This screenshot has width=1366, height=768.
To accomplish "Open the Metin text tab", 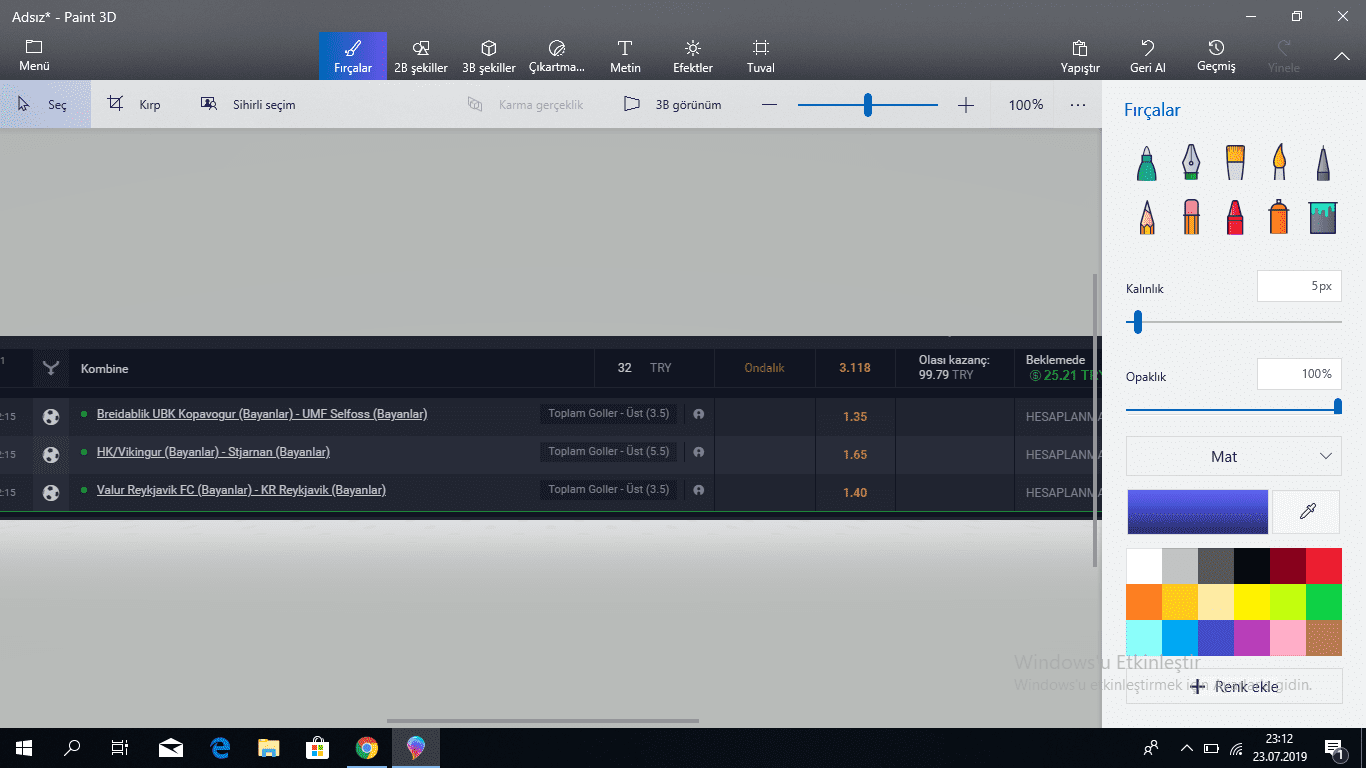I will [625, 56].
